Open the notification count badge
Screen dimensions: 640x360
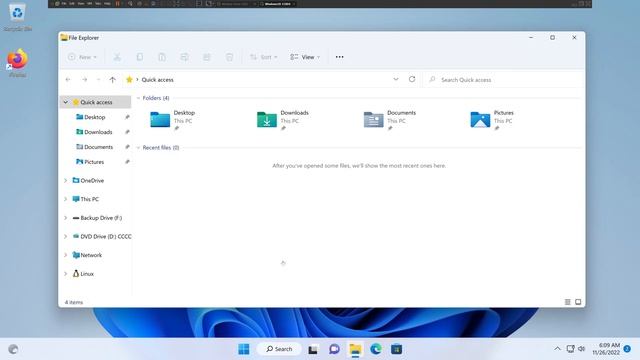click(627, 349)
